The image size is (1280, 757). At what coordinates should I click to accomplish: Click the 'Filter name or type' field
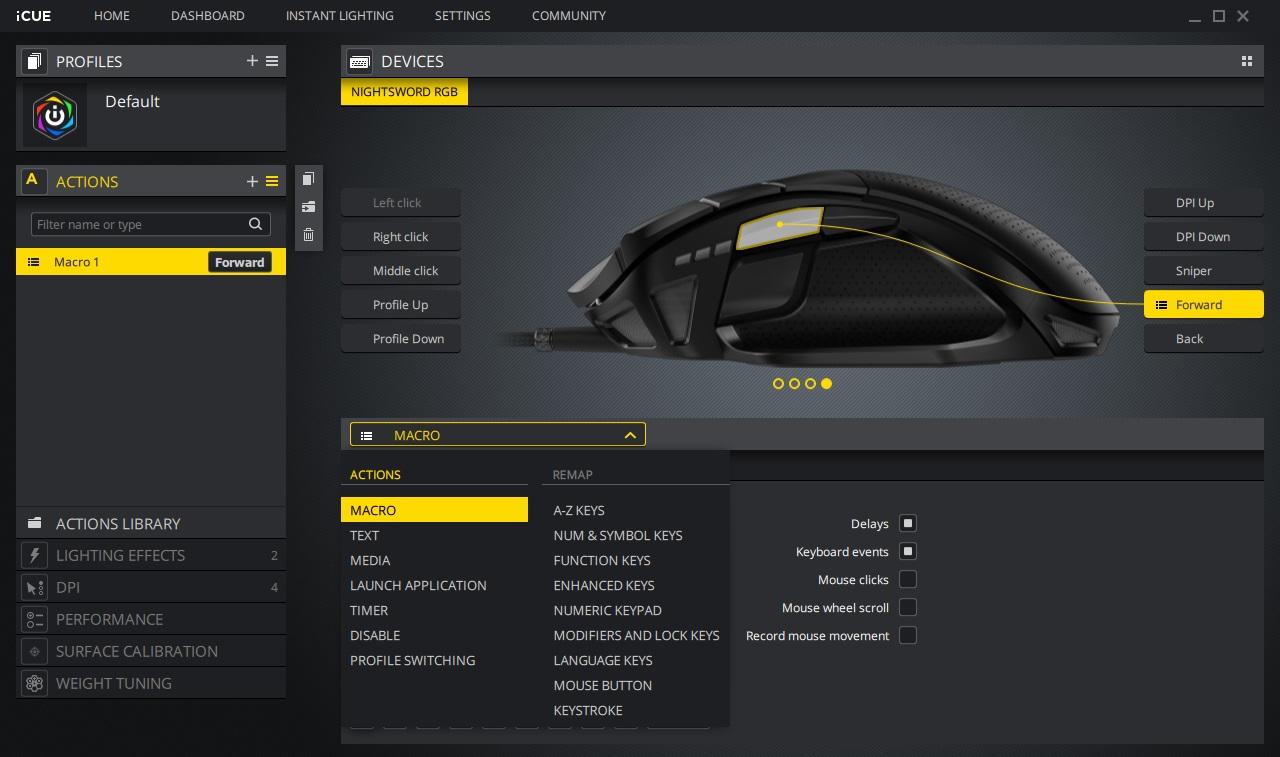151,224
